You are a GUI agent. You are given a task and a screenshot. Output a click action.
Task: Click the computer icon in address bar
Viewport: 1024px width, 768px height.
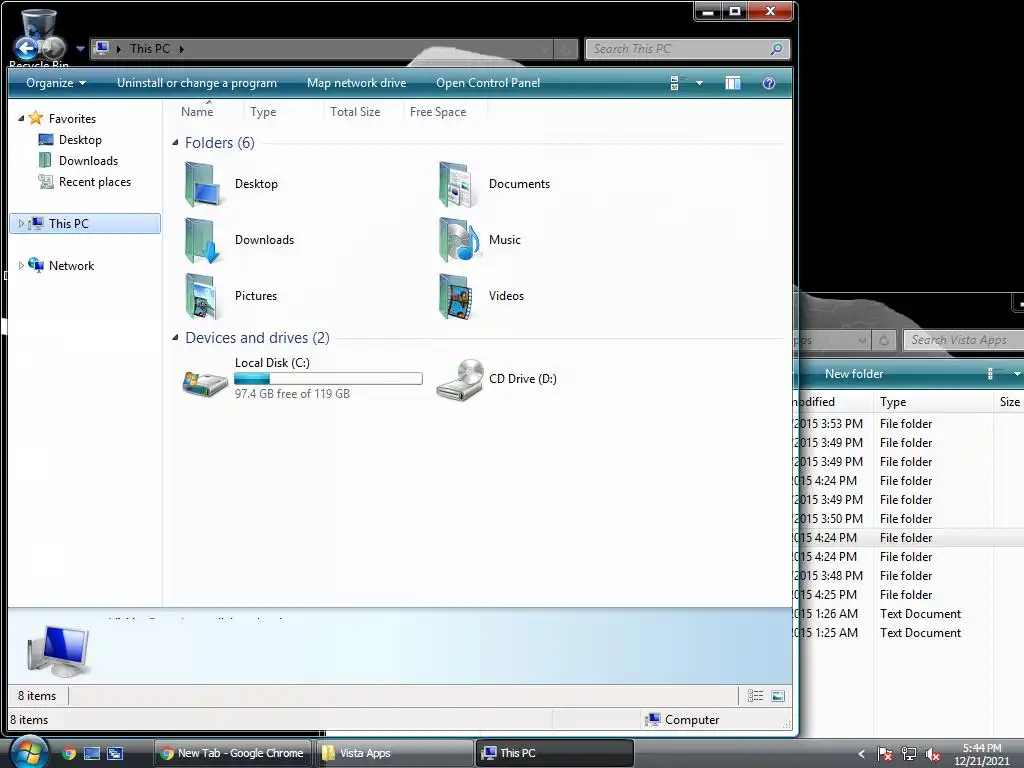102,48
